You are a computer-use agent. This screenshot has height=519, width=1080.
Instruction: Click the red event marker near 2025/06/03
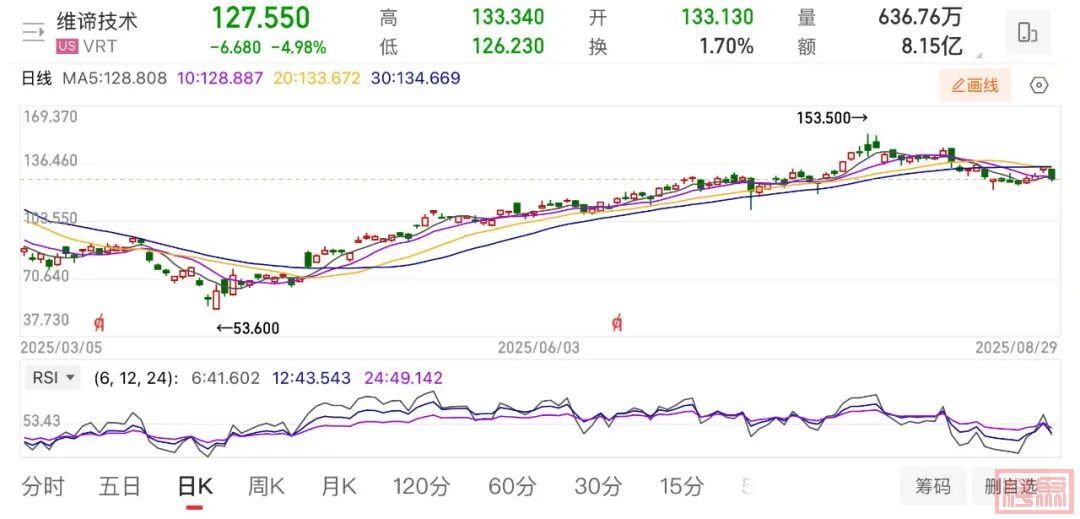click(x=619, y=322)
